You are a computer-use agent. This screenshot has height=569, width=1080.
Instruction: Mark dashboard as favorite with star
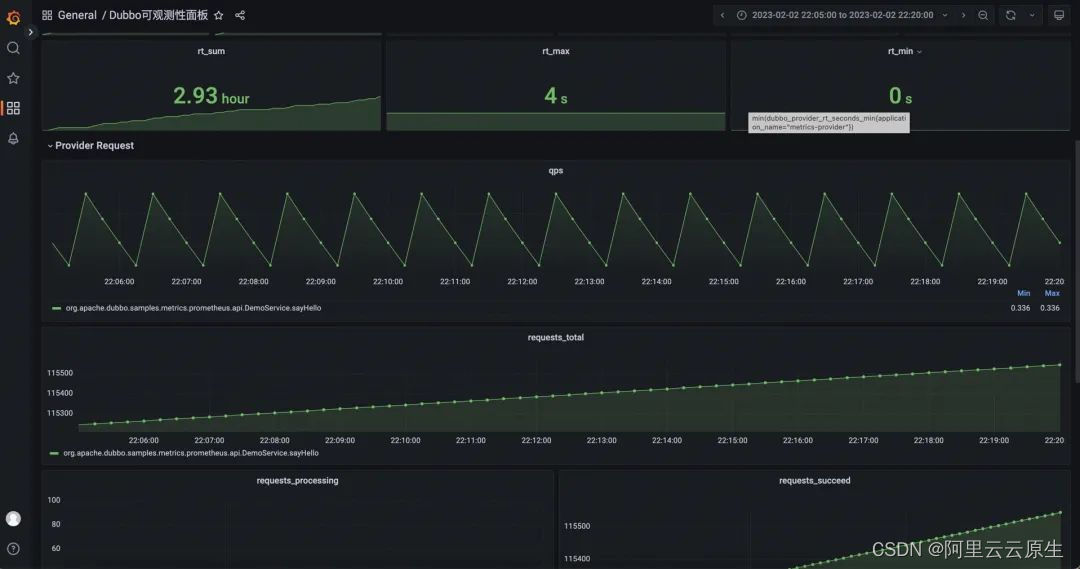pyautogui.click(x=218, y=15)
